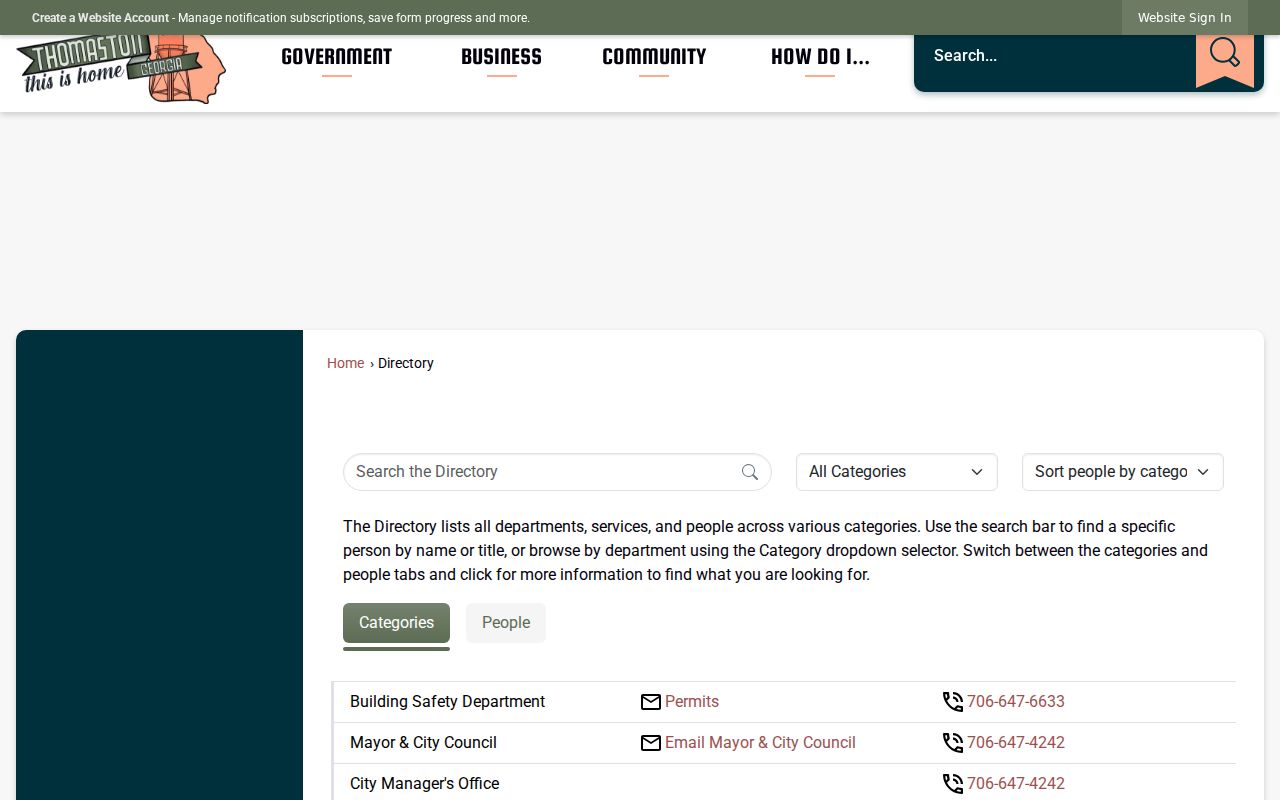Click the Website Sign In button
The image size is (1280, 800).
(x=1185, y=18)
